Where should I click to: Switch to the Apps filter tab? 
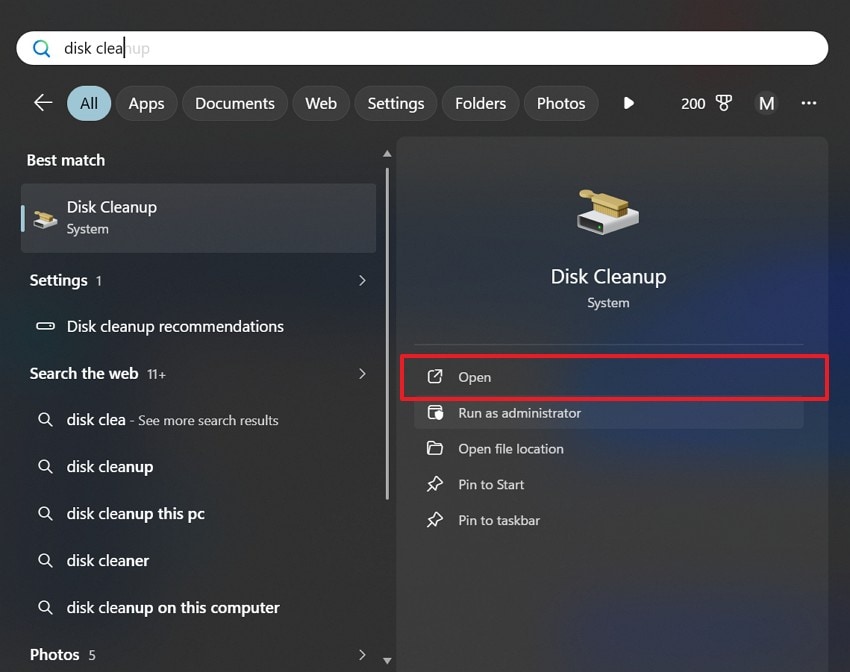[146, 103]
